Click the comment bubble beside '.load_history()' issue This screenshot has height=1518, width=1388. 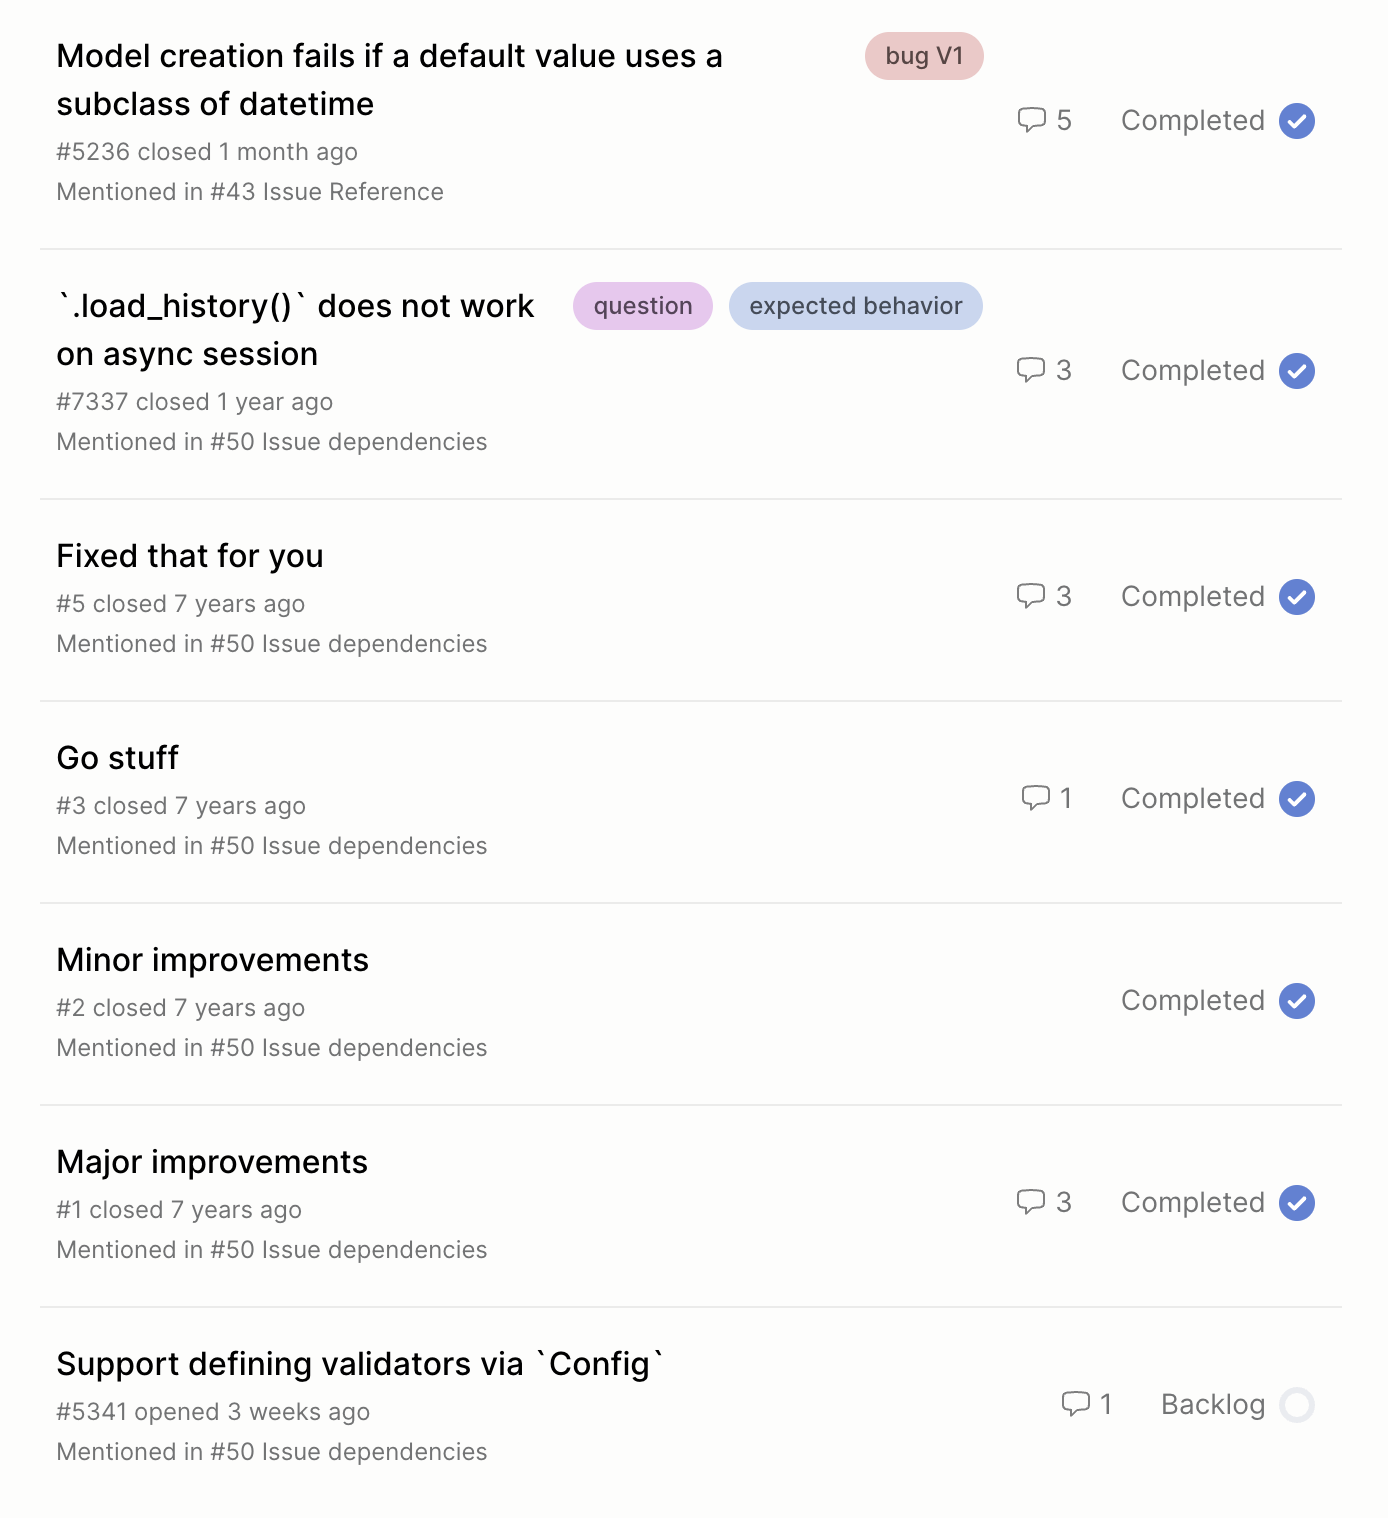(1032, 370)
